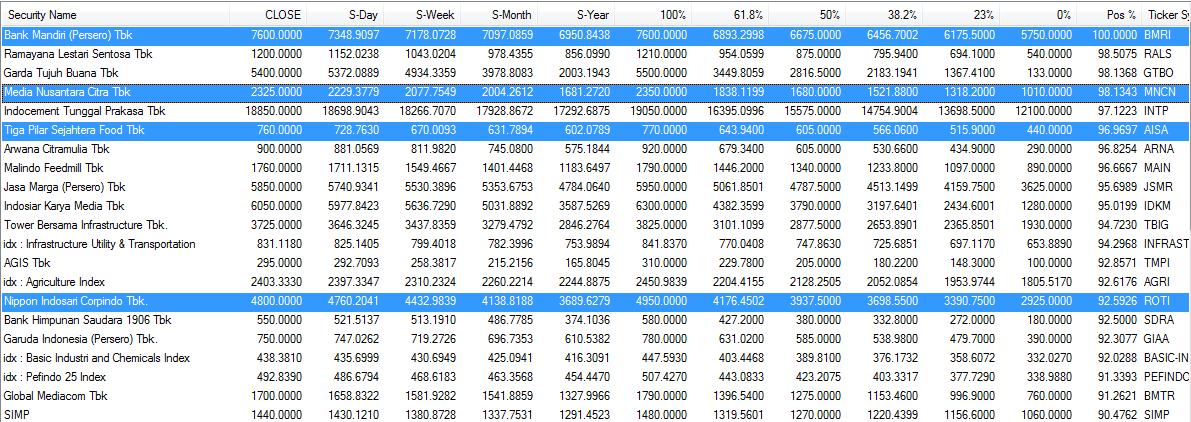Select the Bank Mandiri (Persero) Tbk row
Image resolution: width=1191 pixels, height=422 pixels.
pos(596,35)
